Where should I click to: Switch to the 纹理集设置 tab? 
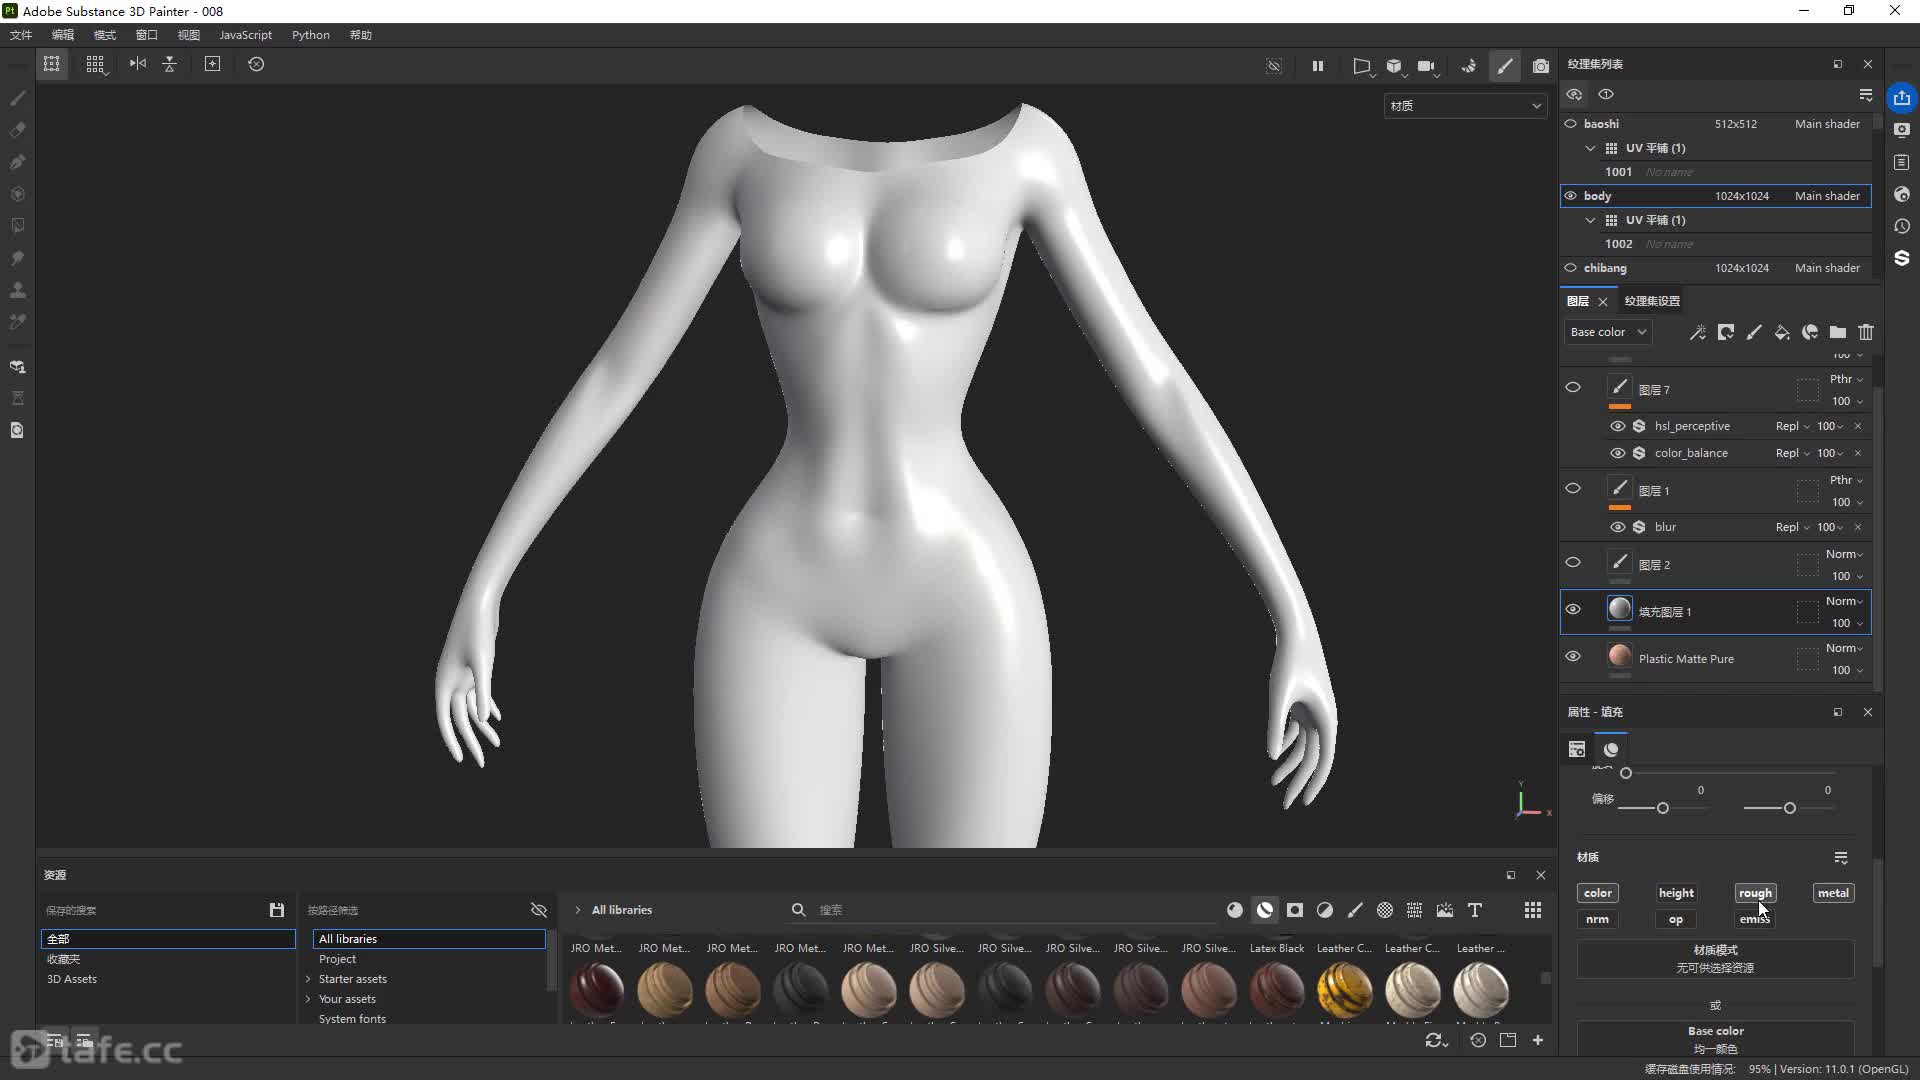(x=1652, y=301)
